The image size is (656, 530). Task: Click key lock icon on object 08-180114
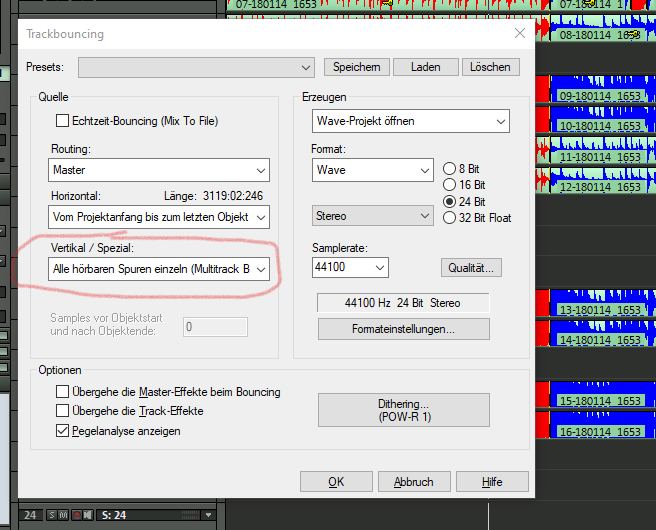coord(634,34)
